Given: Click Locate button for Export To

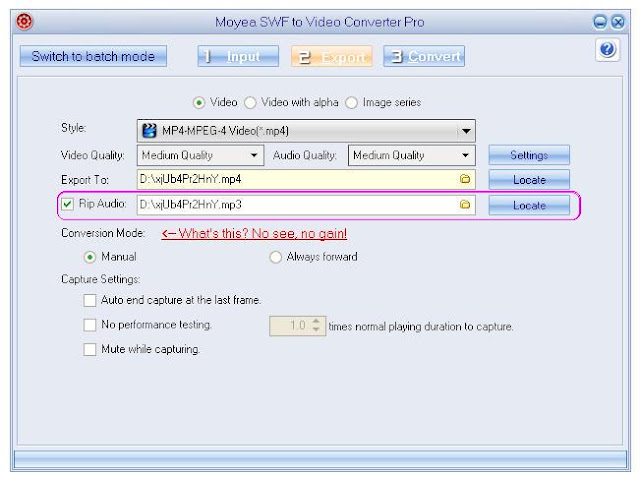Looking at the screenshot, I should click(529, 180).
